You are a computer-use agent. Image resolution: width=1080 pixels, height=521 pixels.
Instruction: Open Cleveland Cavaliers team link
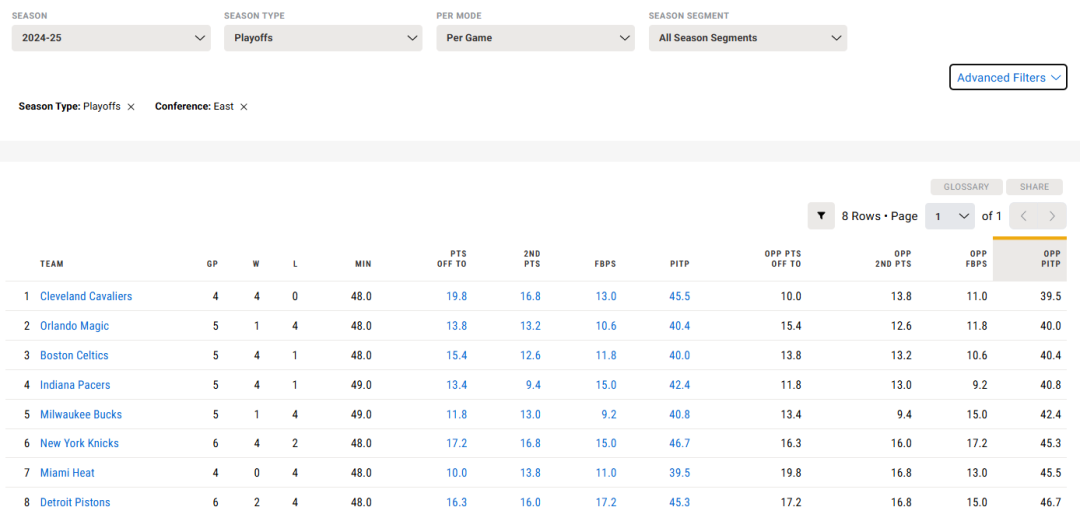[x=86, y=296]
